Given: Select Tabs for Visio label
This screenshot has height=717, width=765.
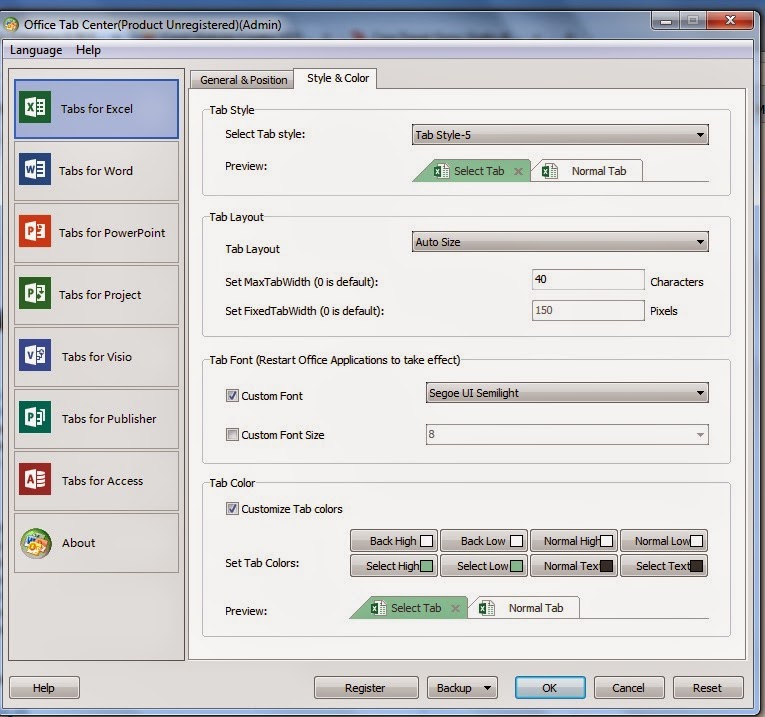Looking at the screenshot, I should 97,357.
